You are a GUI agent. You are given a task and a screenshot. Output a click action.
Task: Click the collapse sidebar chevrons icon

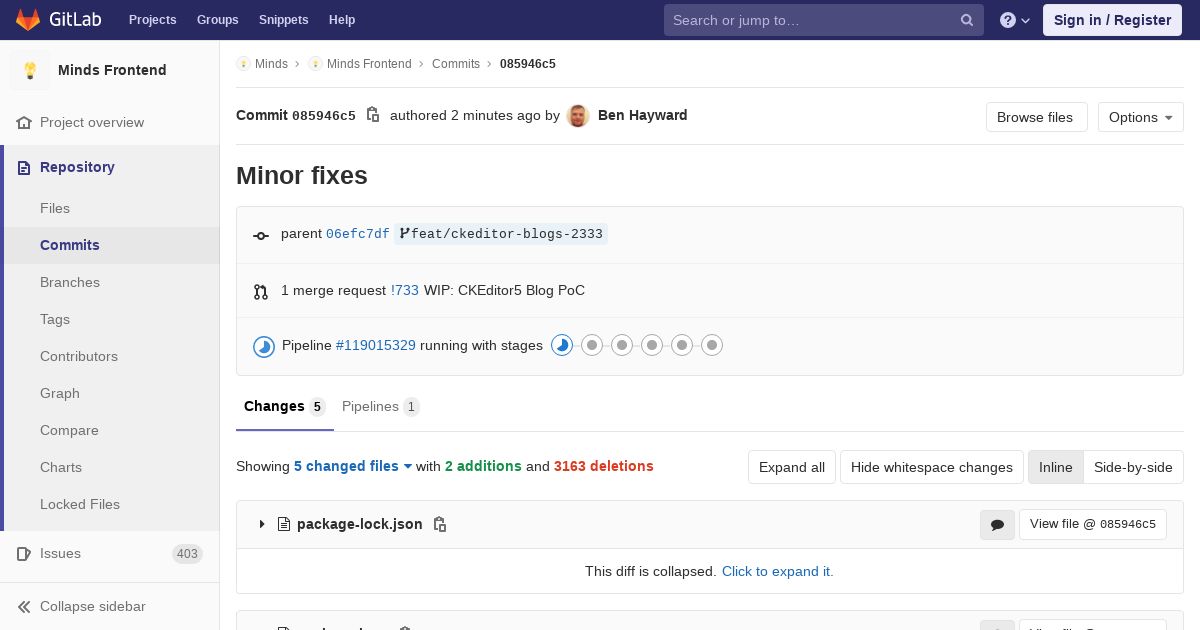[24, 607]
